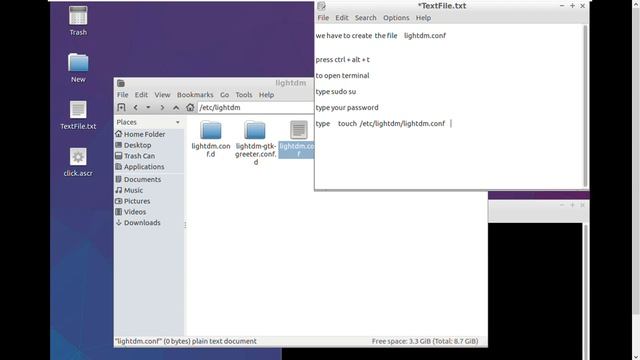
Task: Open the Trash icon on the desktop
Action: pyautogui.click(x=78, y=20)
